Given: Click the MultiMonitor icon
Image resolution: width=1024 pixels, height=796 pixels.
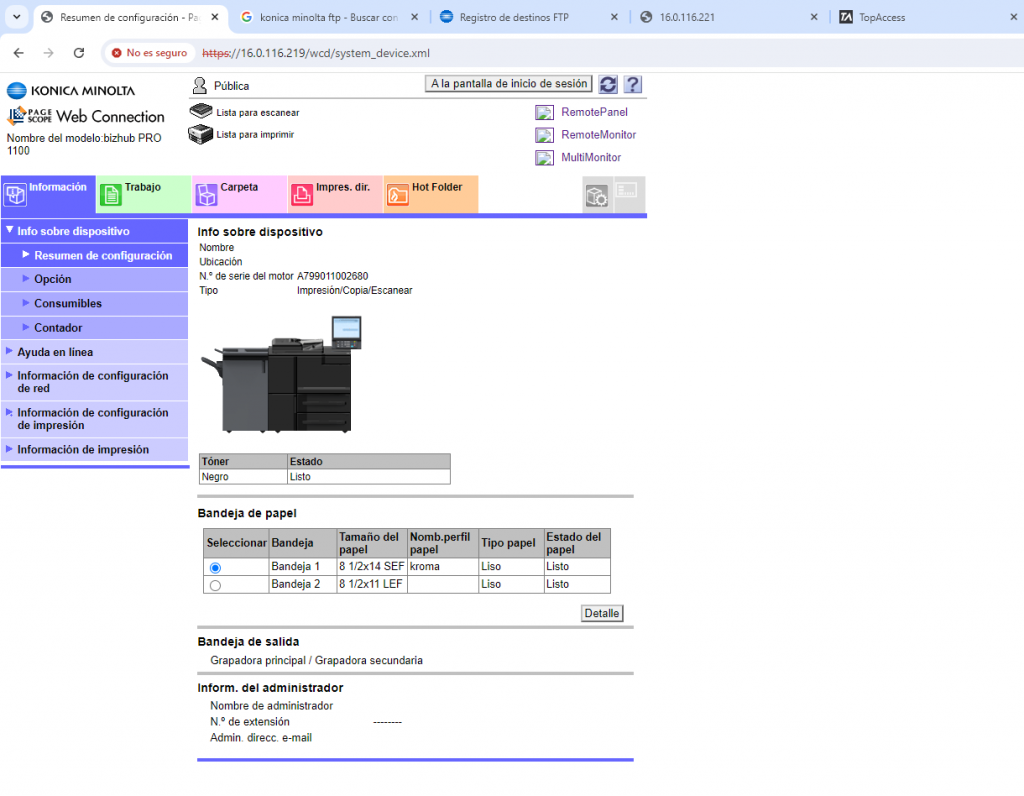Looking at the screenshot, I should click(x=544, y=158).
